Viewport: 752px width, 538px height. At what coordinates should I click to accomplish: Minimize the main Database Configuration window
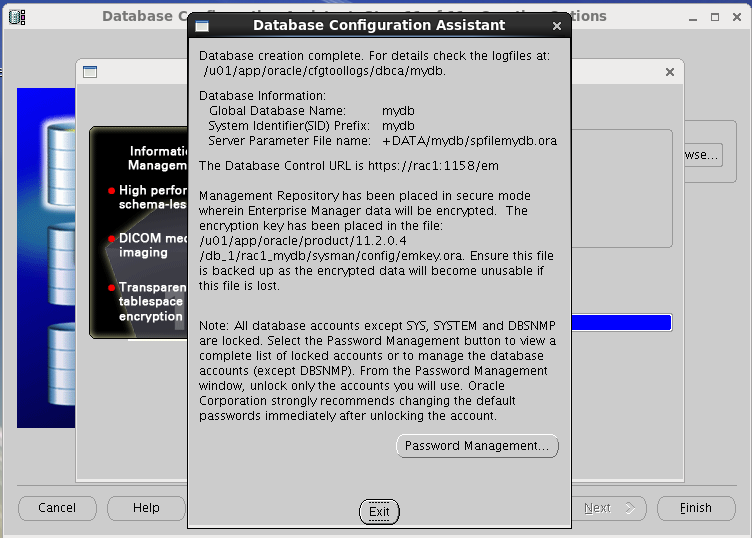pyautogui.click(x=693, y=18)
